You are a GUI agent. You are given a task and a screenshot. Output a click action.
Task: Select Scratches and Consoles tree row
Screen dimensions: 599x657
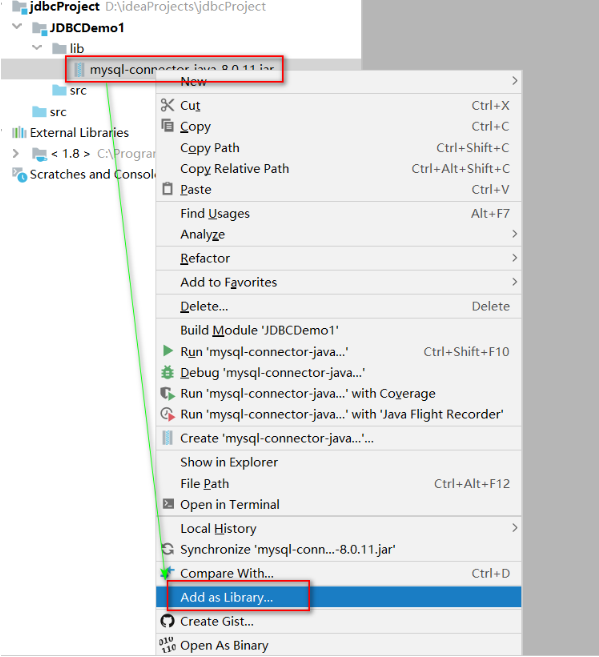(92, 174)
